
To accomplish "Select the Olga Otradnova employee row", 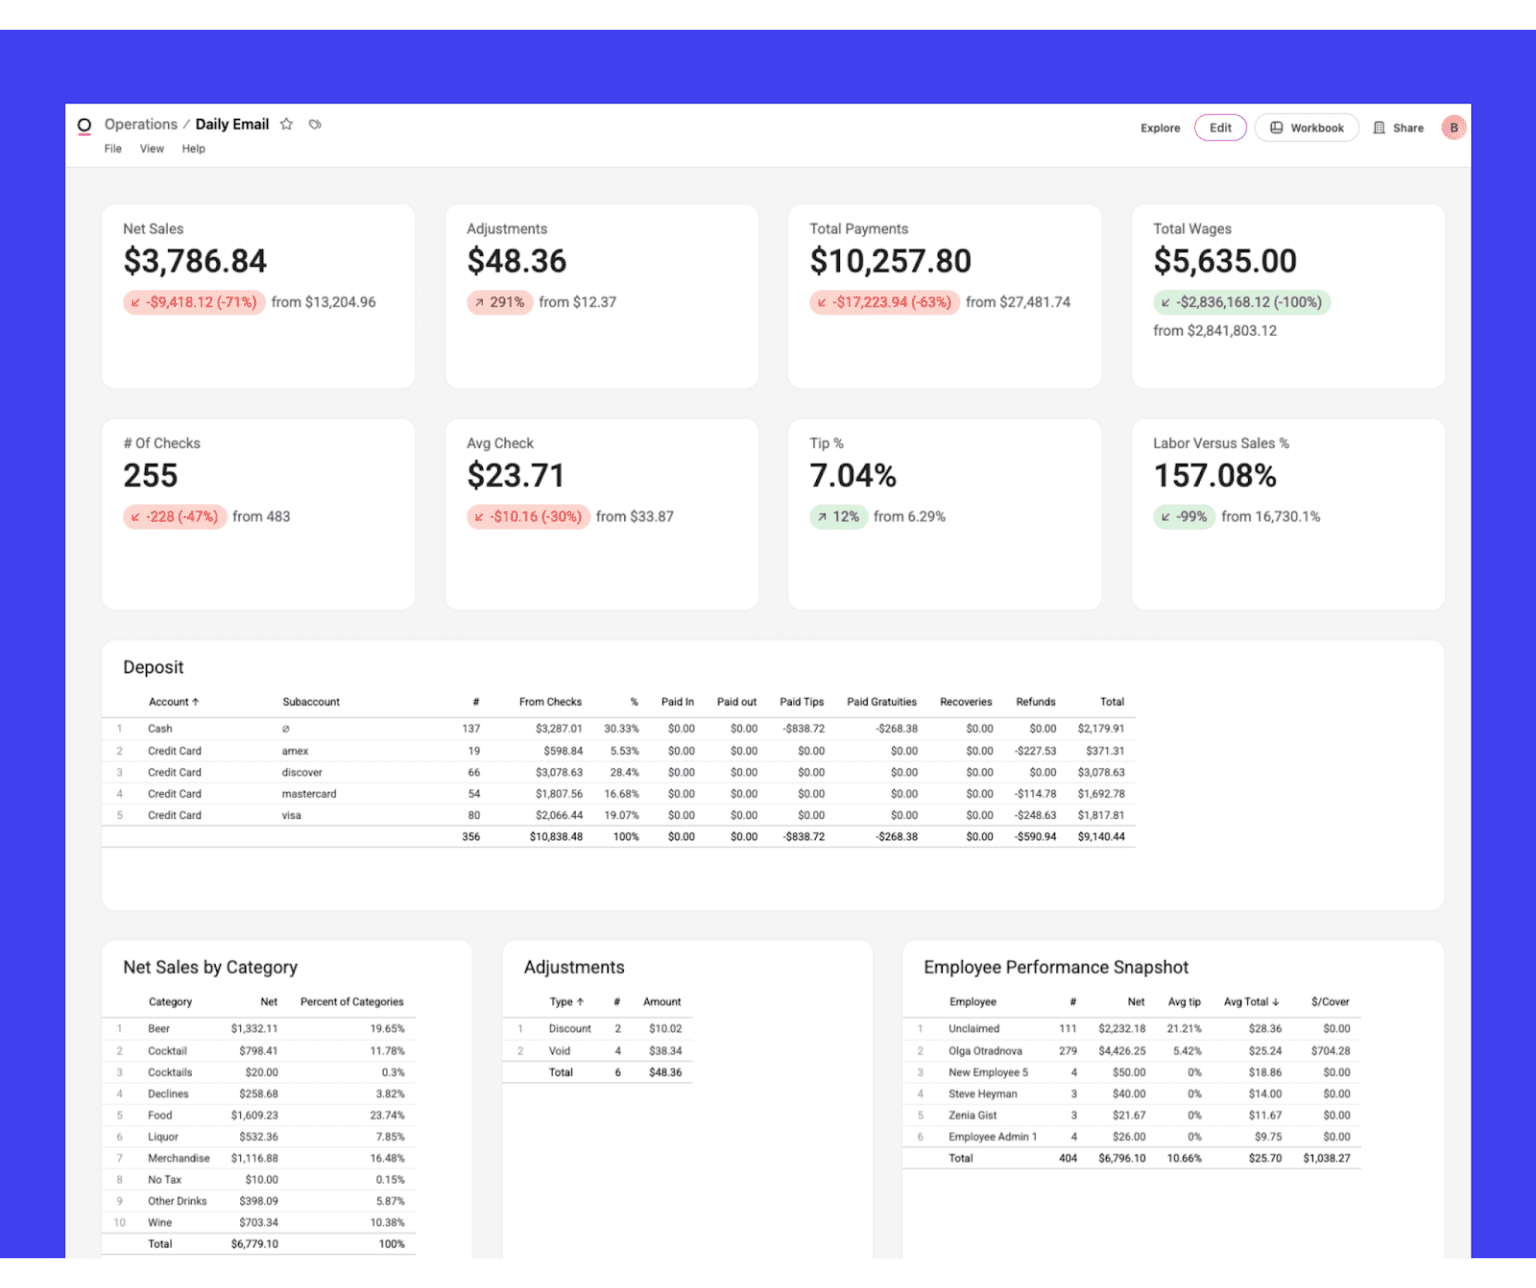I will pos(985,1051).
